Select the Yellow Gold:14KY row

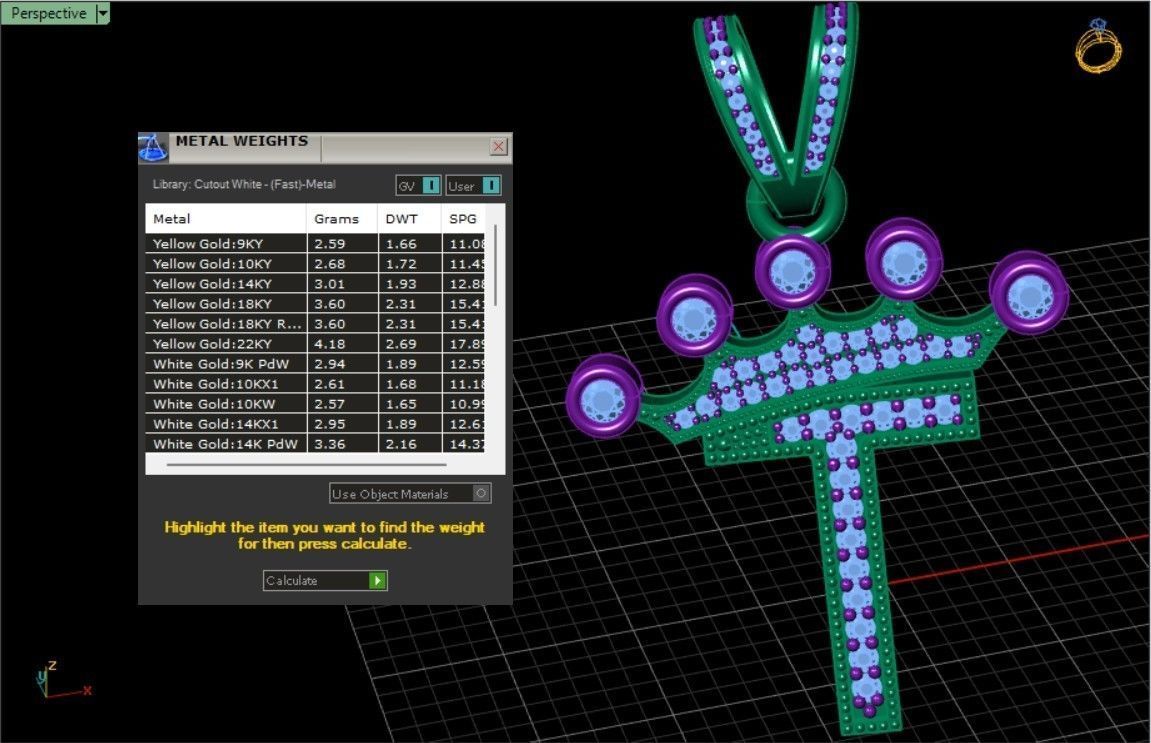pyautogui.click(x=315, y=283)
